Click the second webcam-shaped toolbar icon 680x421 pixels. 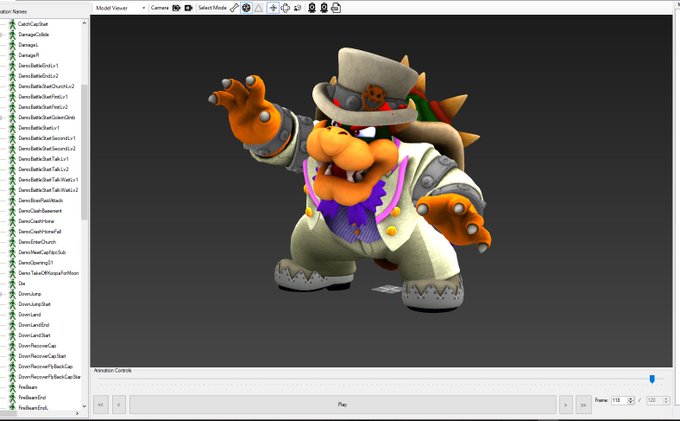[x=324, y=8]
